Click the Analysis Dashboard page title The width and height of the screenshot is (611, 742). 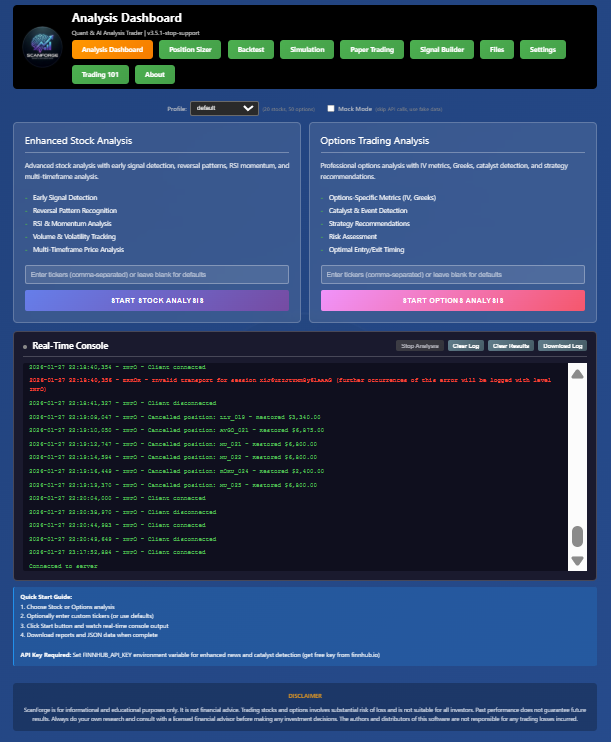click(x=127, y=18)
